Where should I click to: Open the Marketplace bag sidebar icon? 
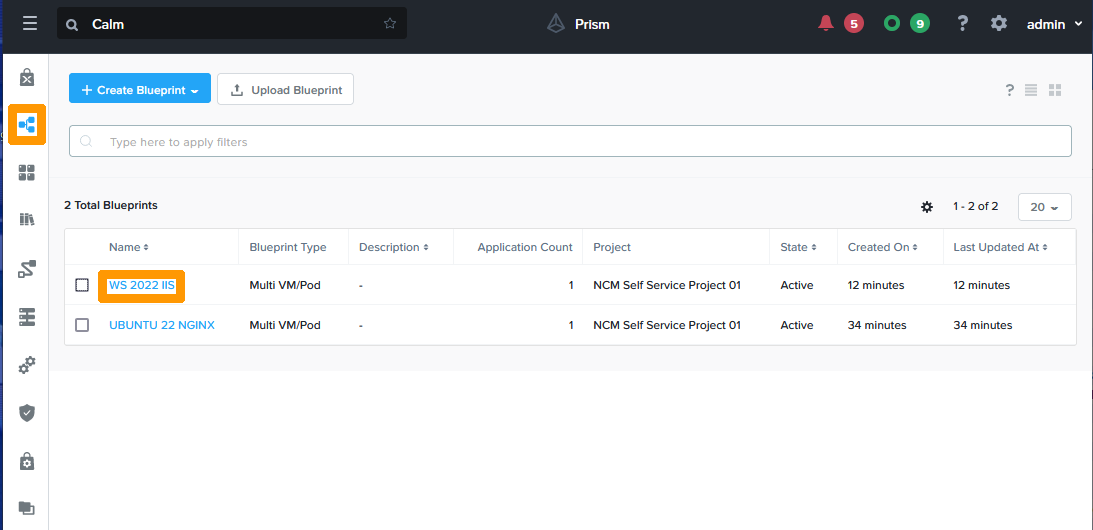(27, 78)
